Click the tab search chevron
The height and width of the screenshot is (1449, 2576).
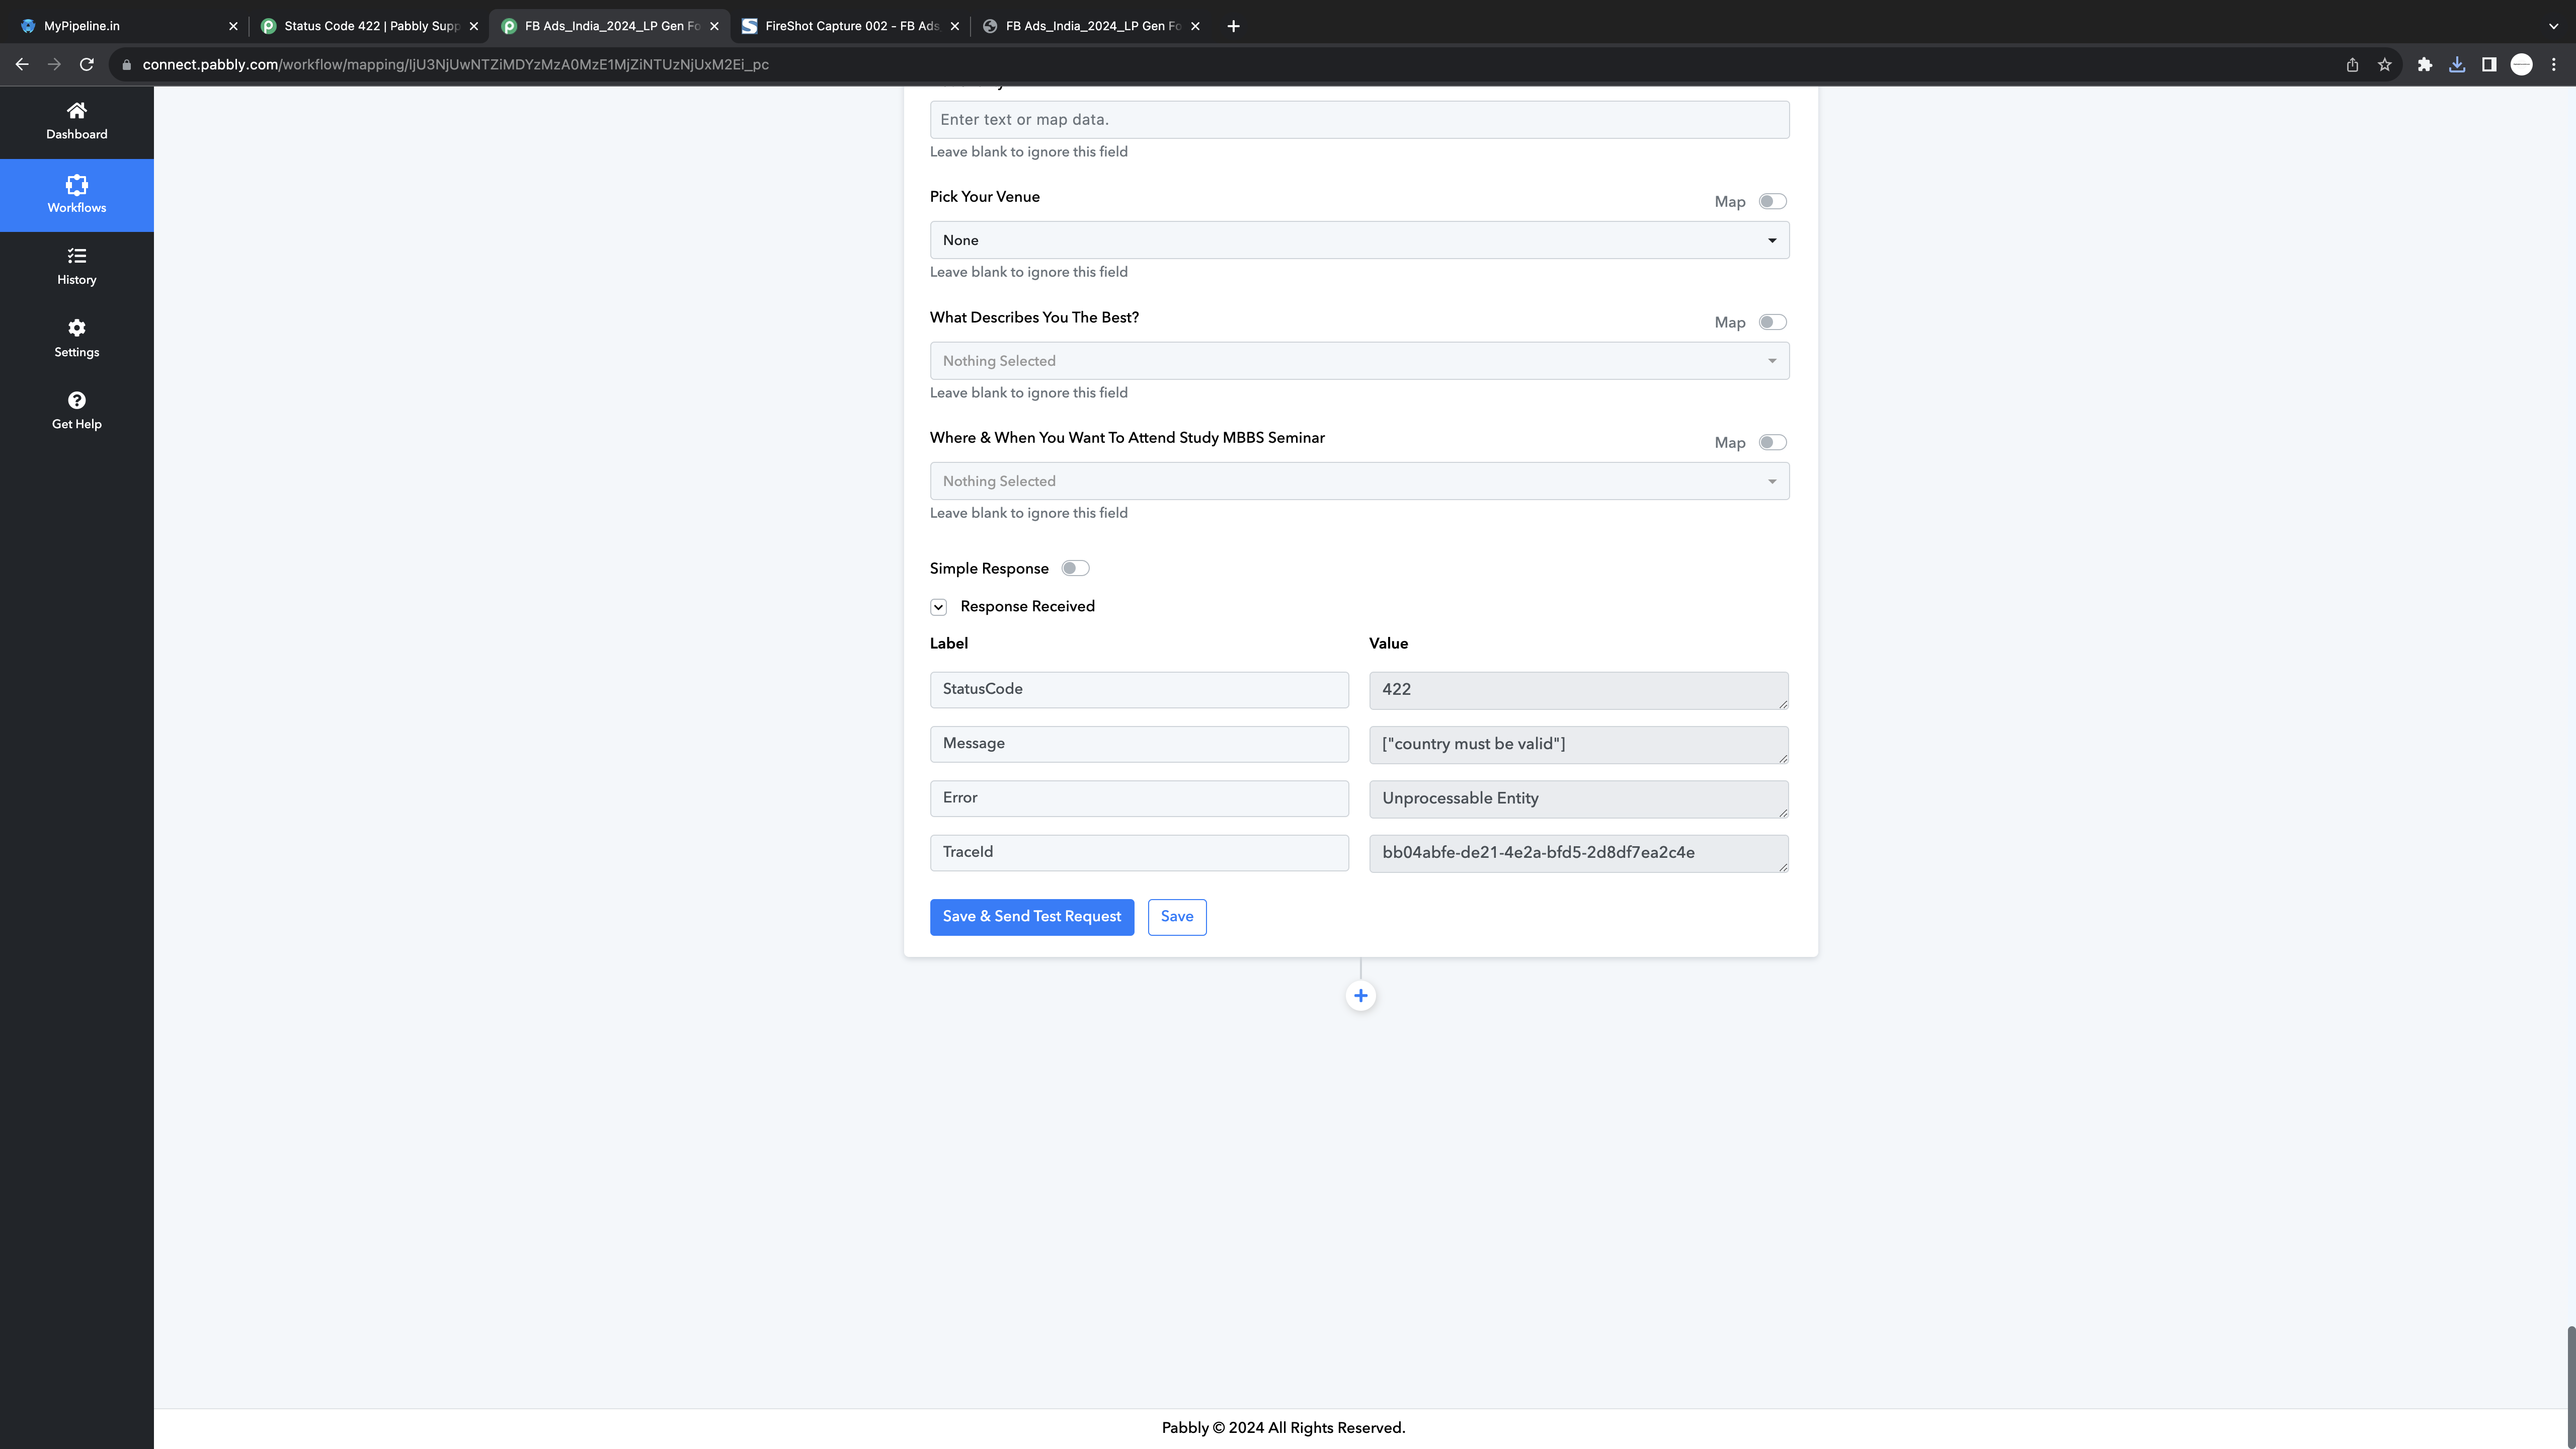2553,26
